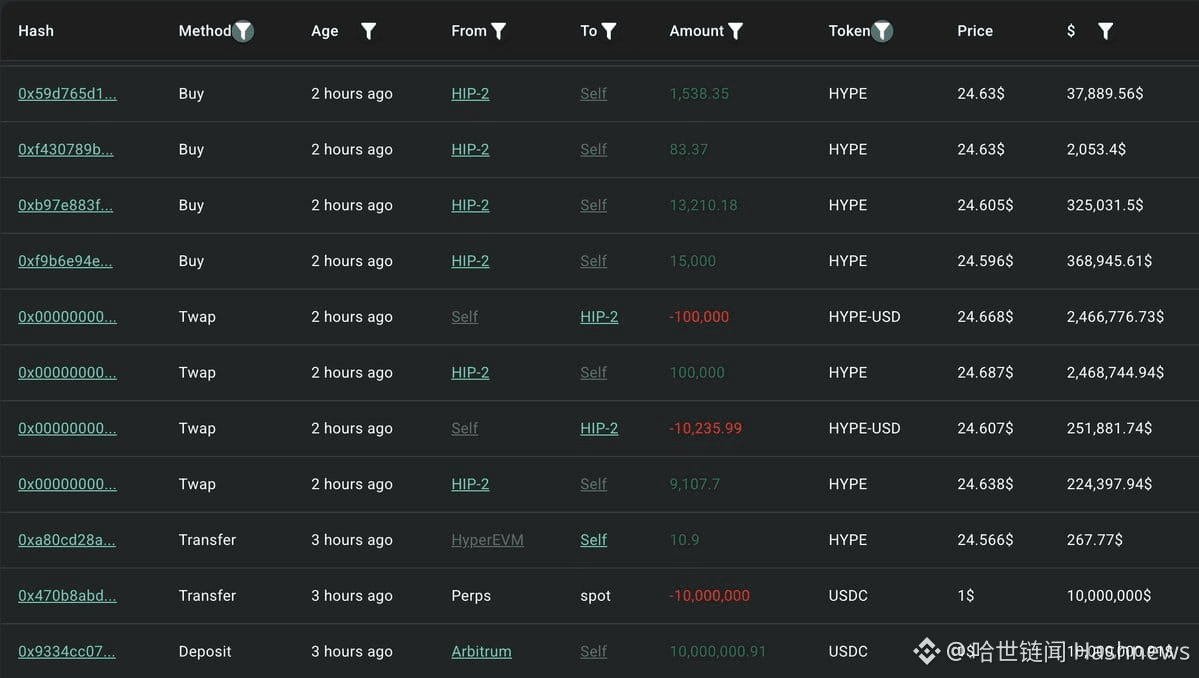This screenshot has height=678, width=1199.
Task: Open deposit transaction 0x9334cc07
Action: pos(66,651)
